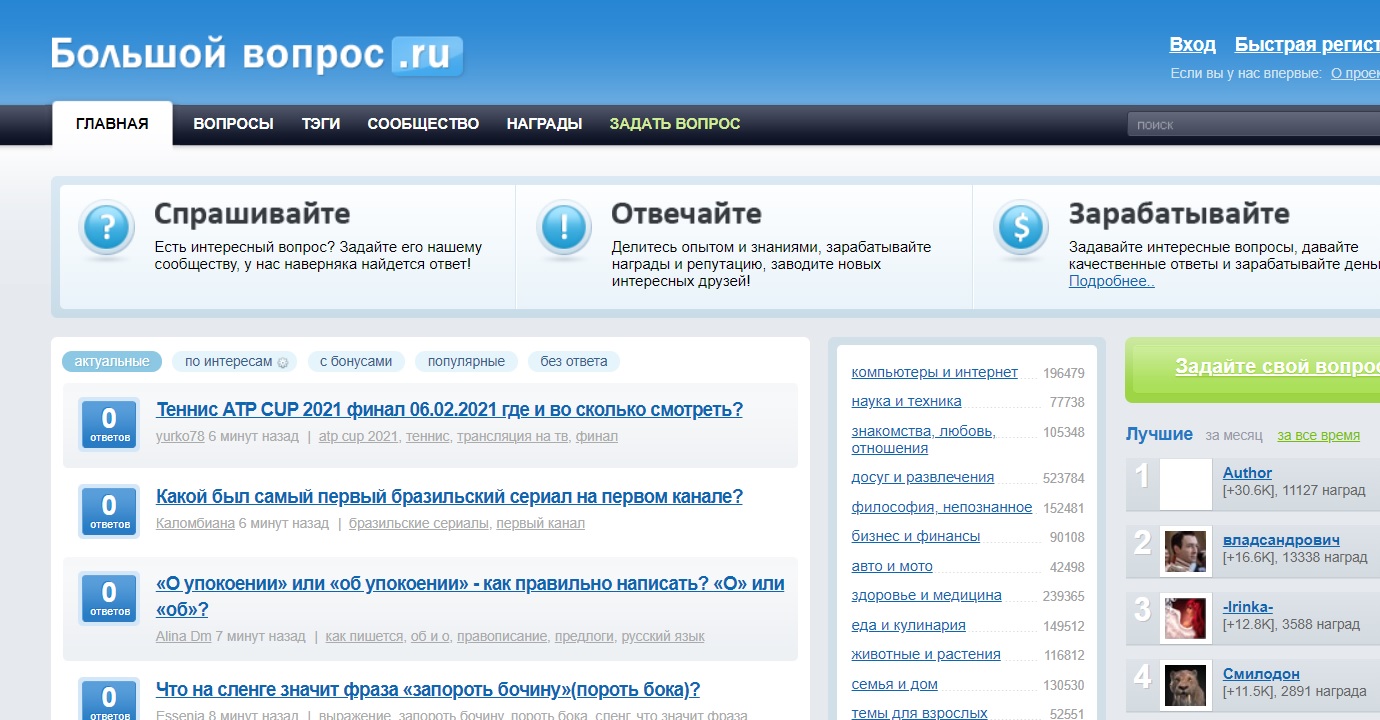The image size is (1380, 720).
Task: Click the question mark icon beside Спрашивайте
Action: (x=107, y=229)
